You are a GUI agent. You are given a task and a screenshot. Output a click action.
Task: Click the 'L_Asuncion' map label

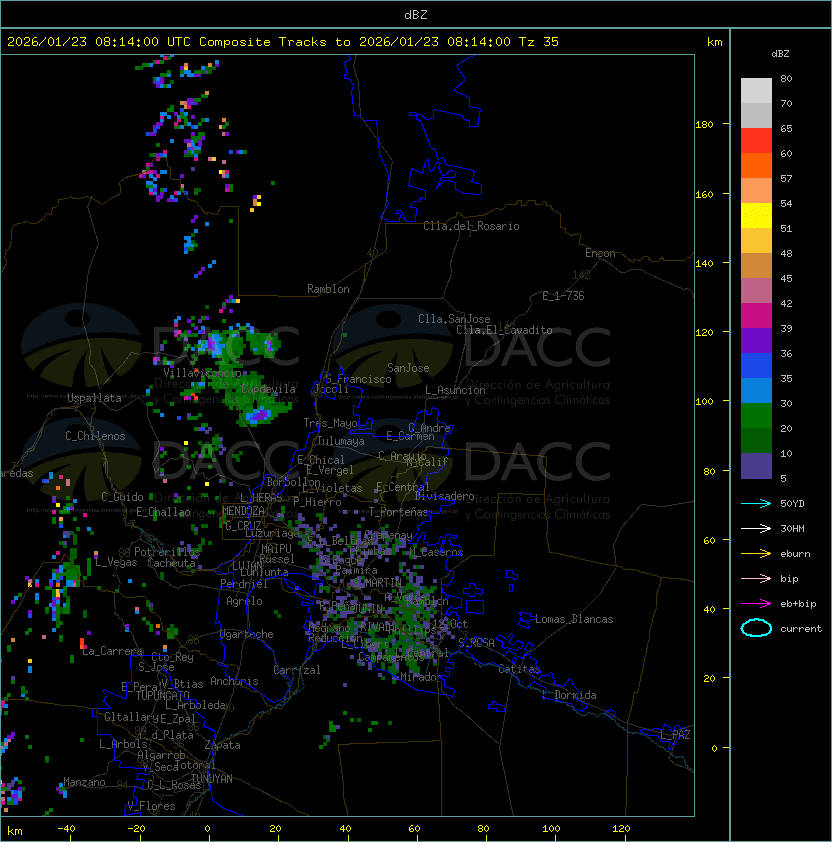pyautogui.click(x=455, y=390)
